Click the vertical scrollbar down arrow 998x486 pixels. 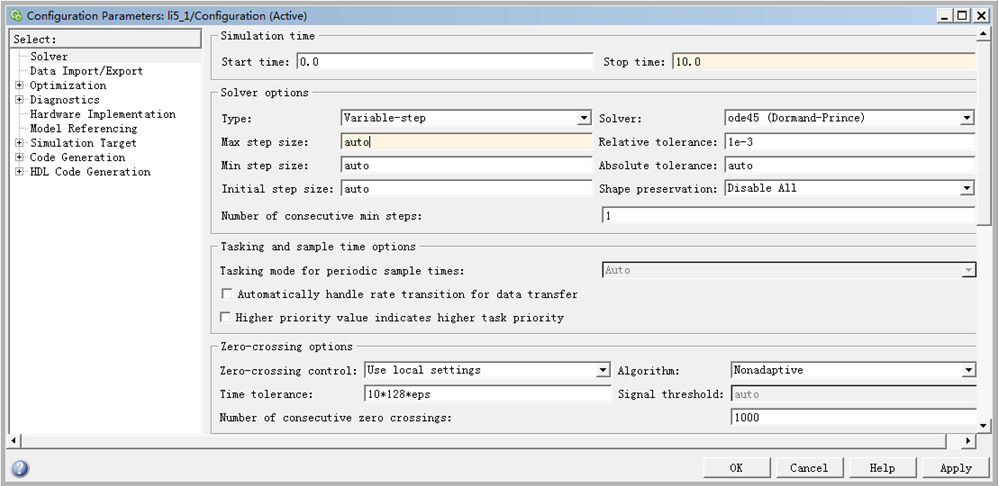point(983,426)
